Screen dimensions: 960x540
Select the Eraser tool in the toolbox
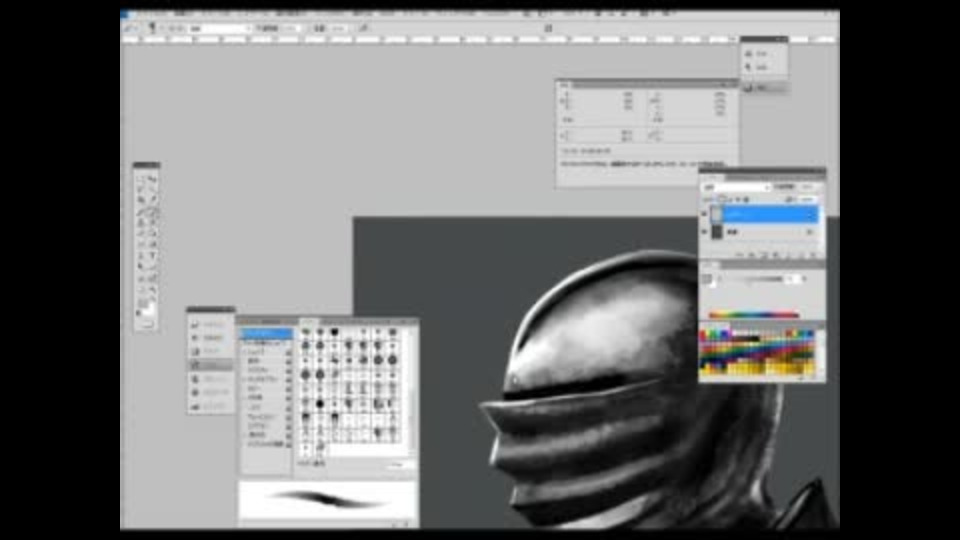tap(140, 234)
